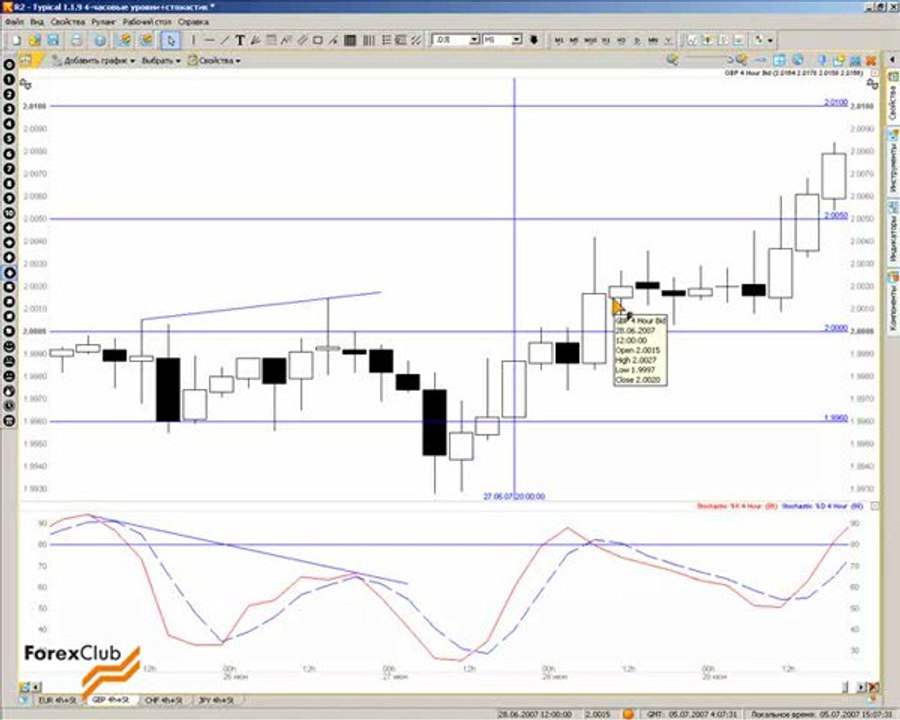Switch to the CHF 4h+St tab
This screenshot has width=900, height=720.
(x=164, y=700)
